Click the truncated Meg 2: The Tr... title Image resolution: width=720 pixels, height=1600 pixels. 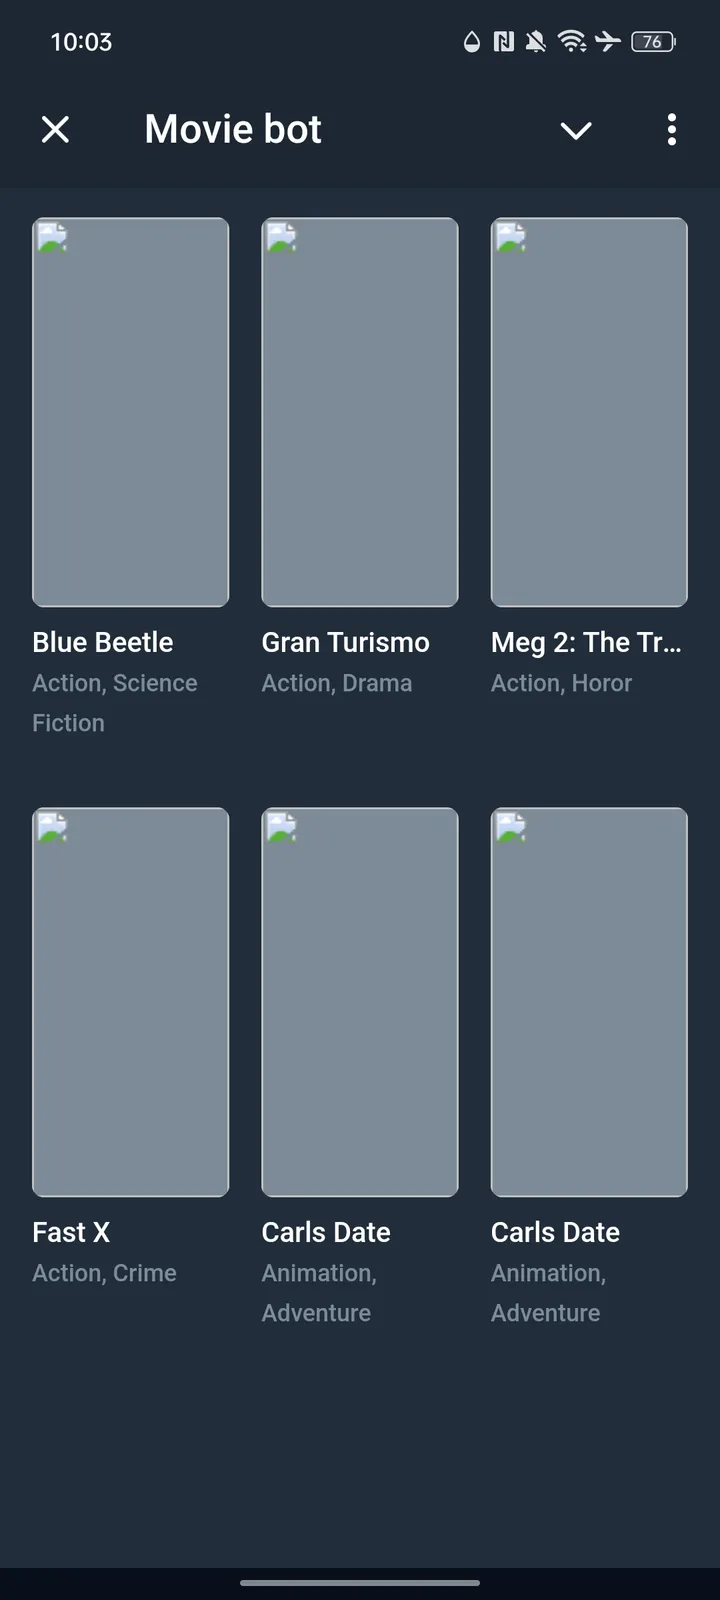point(586,642)
